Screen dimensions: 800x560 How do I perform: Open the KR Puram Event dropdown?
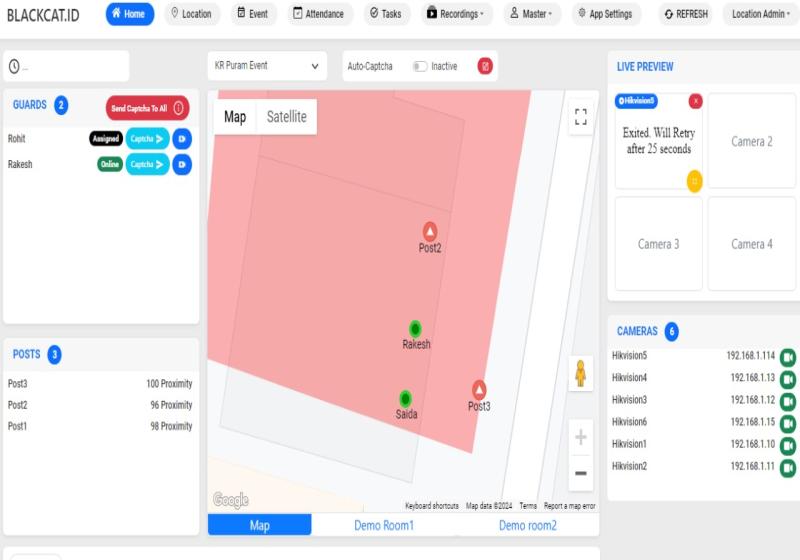267,66
